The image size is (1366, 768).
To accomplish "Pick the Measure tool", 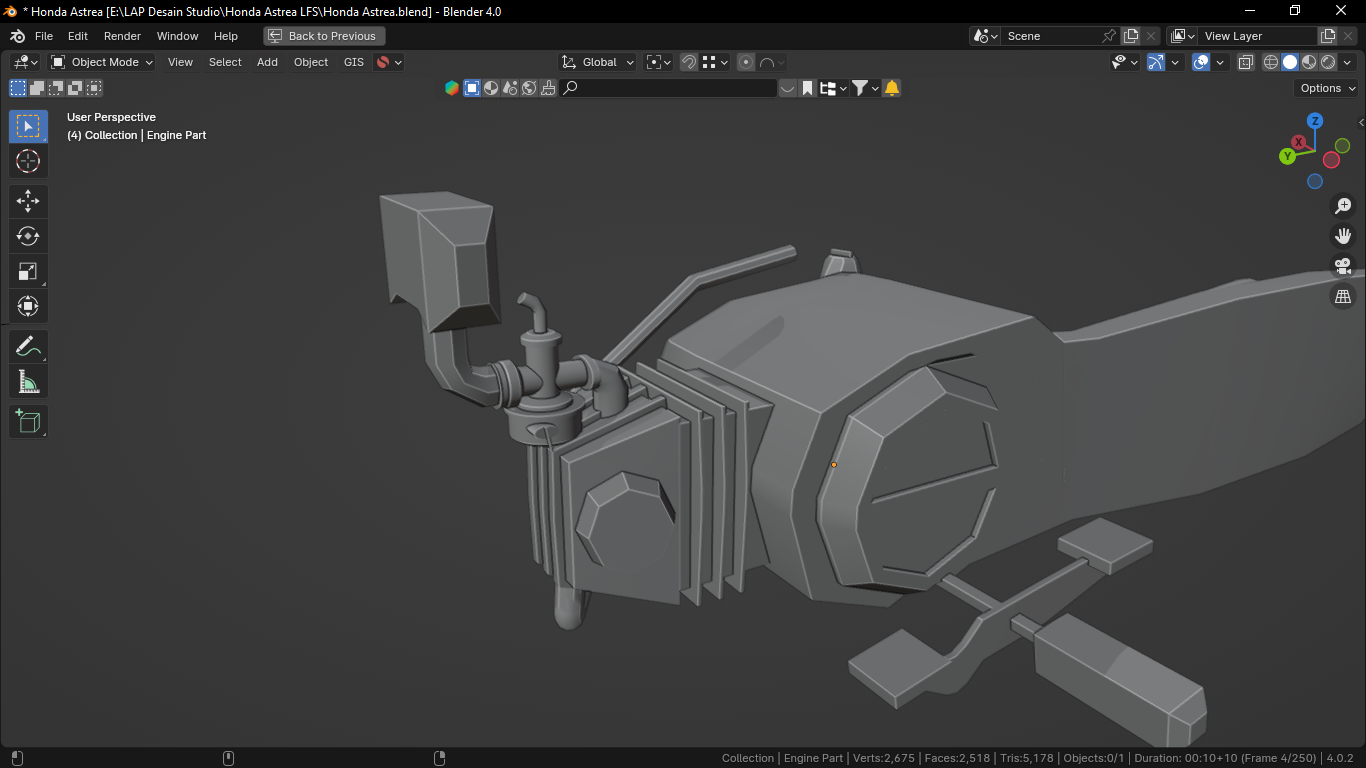I will click(x=28, y=382).
